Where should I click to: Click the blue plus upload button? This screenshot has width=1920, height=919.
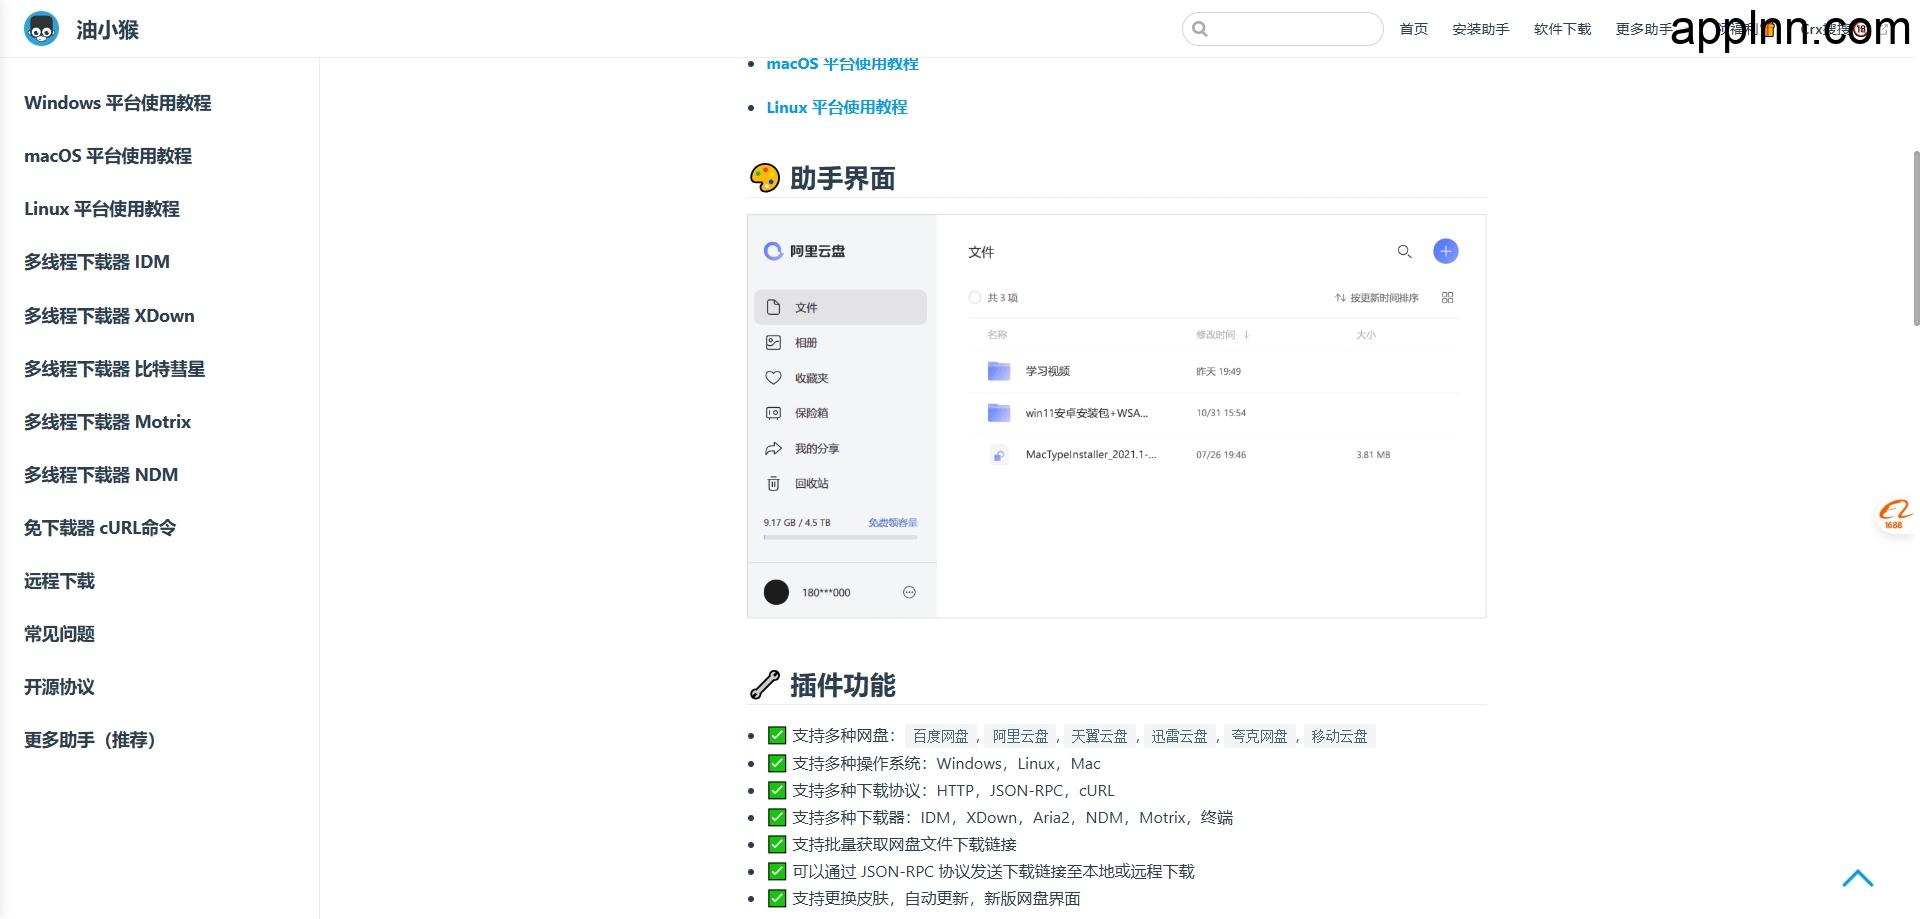tap(1446, 251)
